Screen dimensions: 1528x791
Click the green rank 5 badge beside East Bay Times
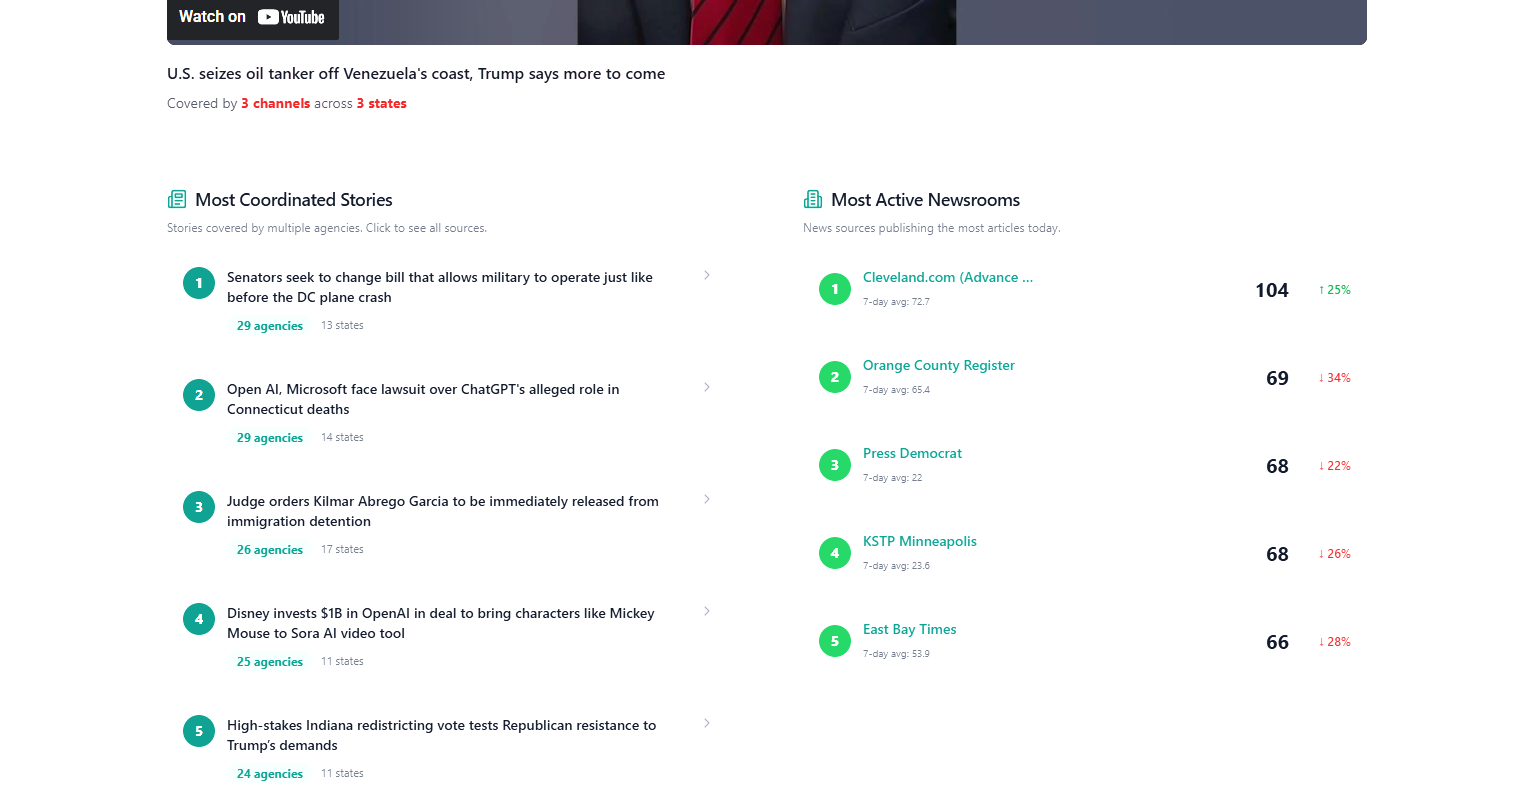[x=835, y=641]
